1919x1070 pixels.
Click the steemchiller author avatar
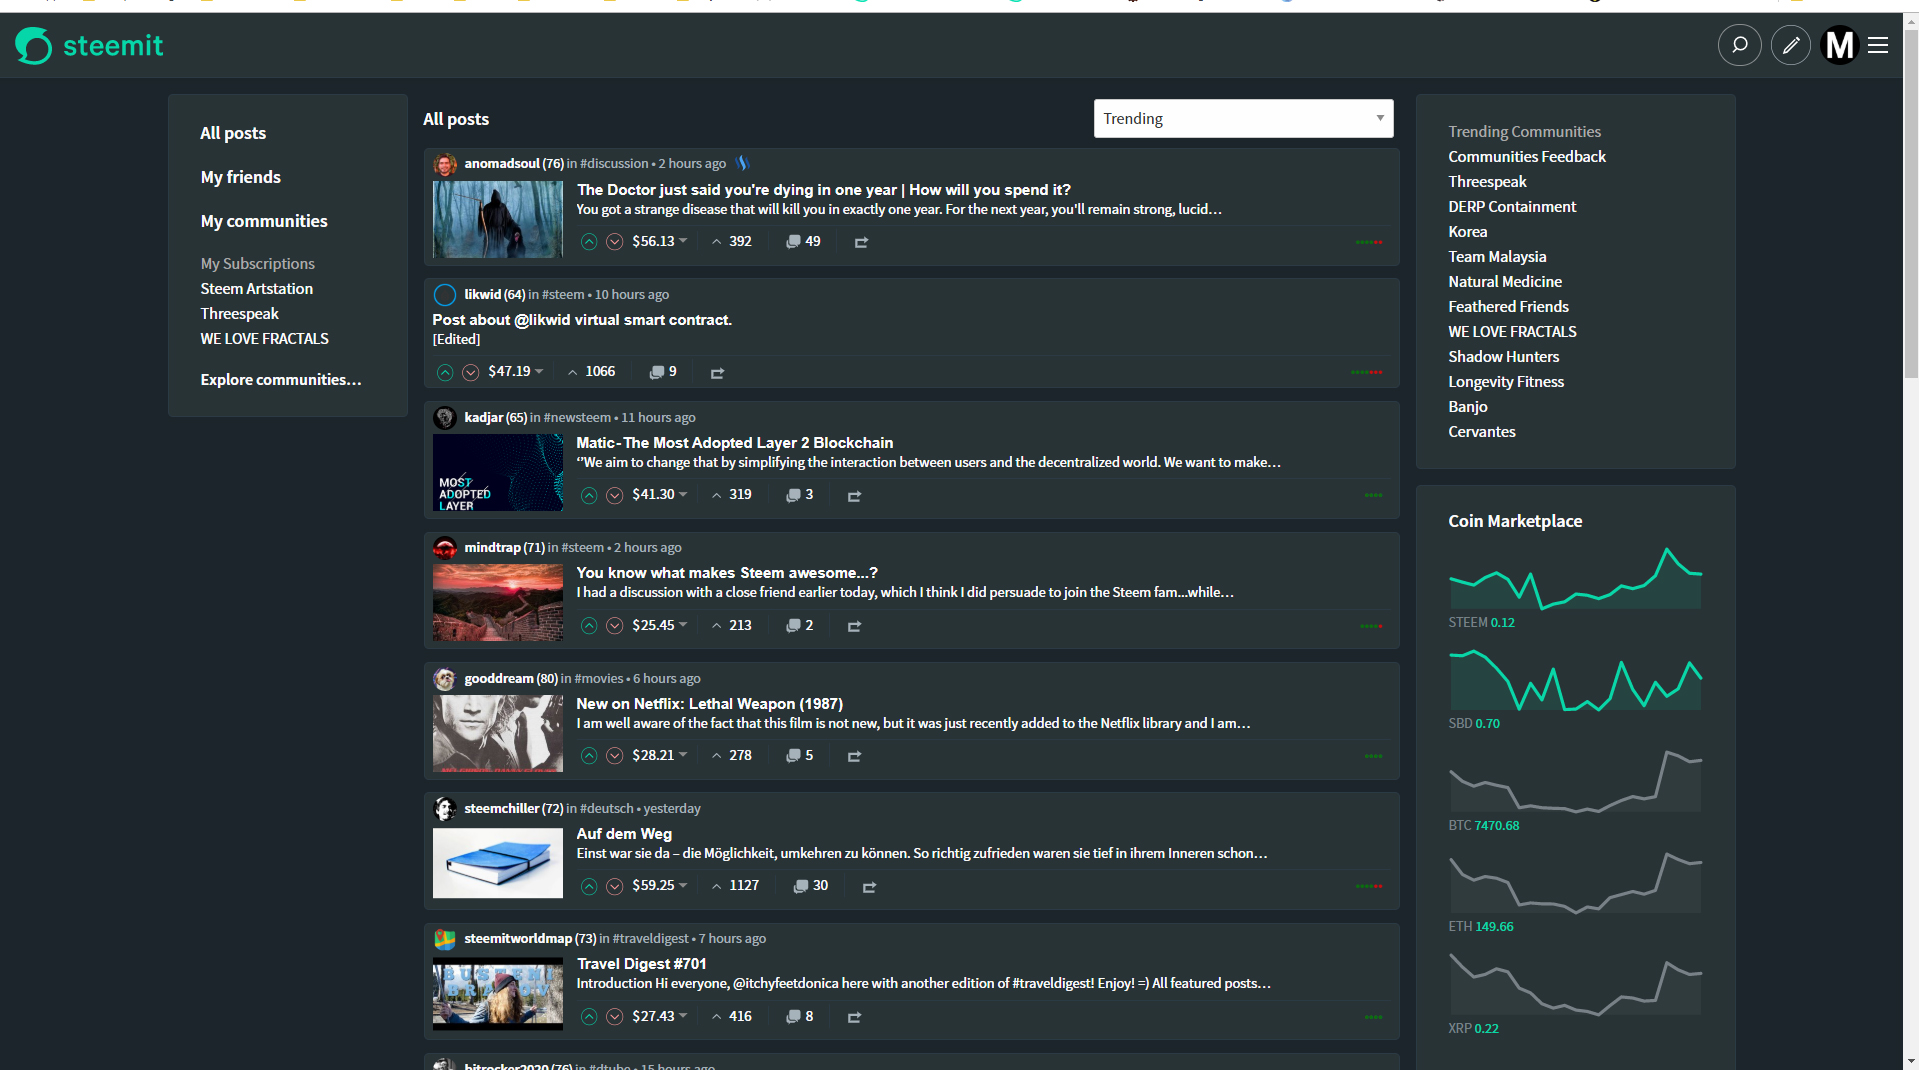click(445, 809)
